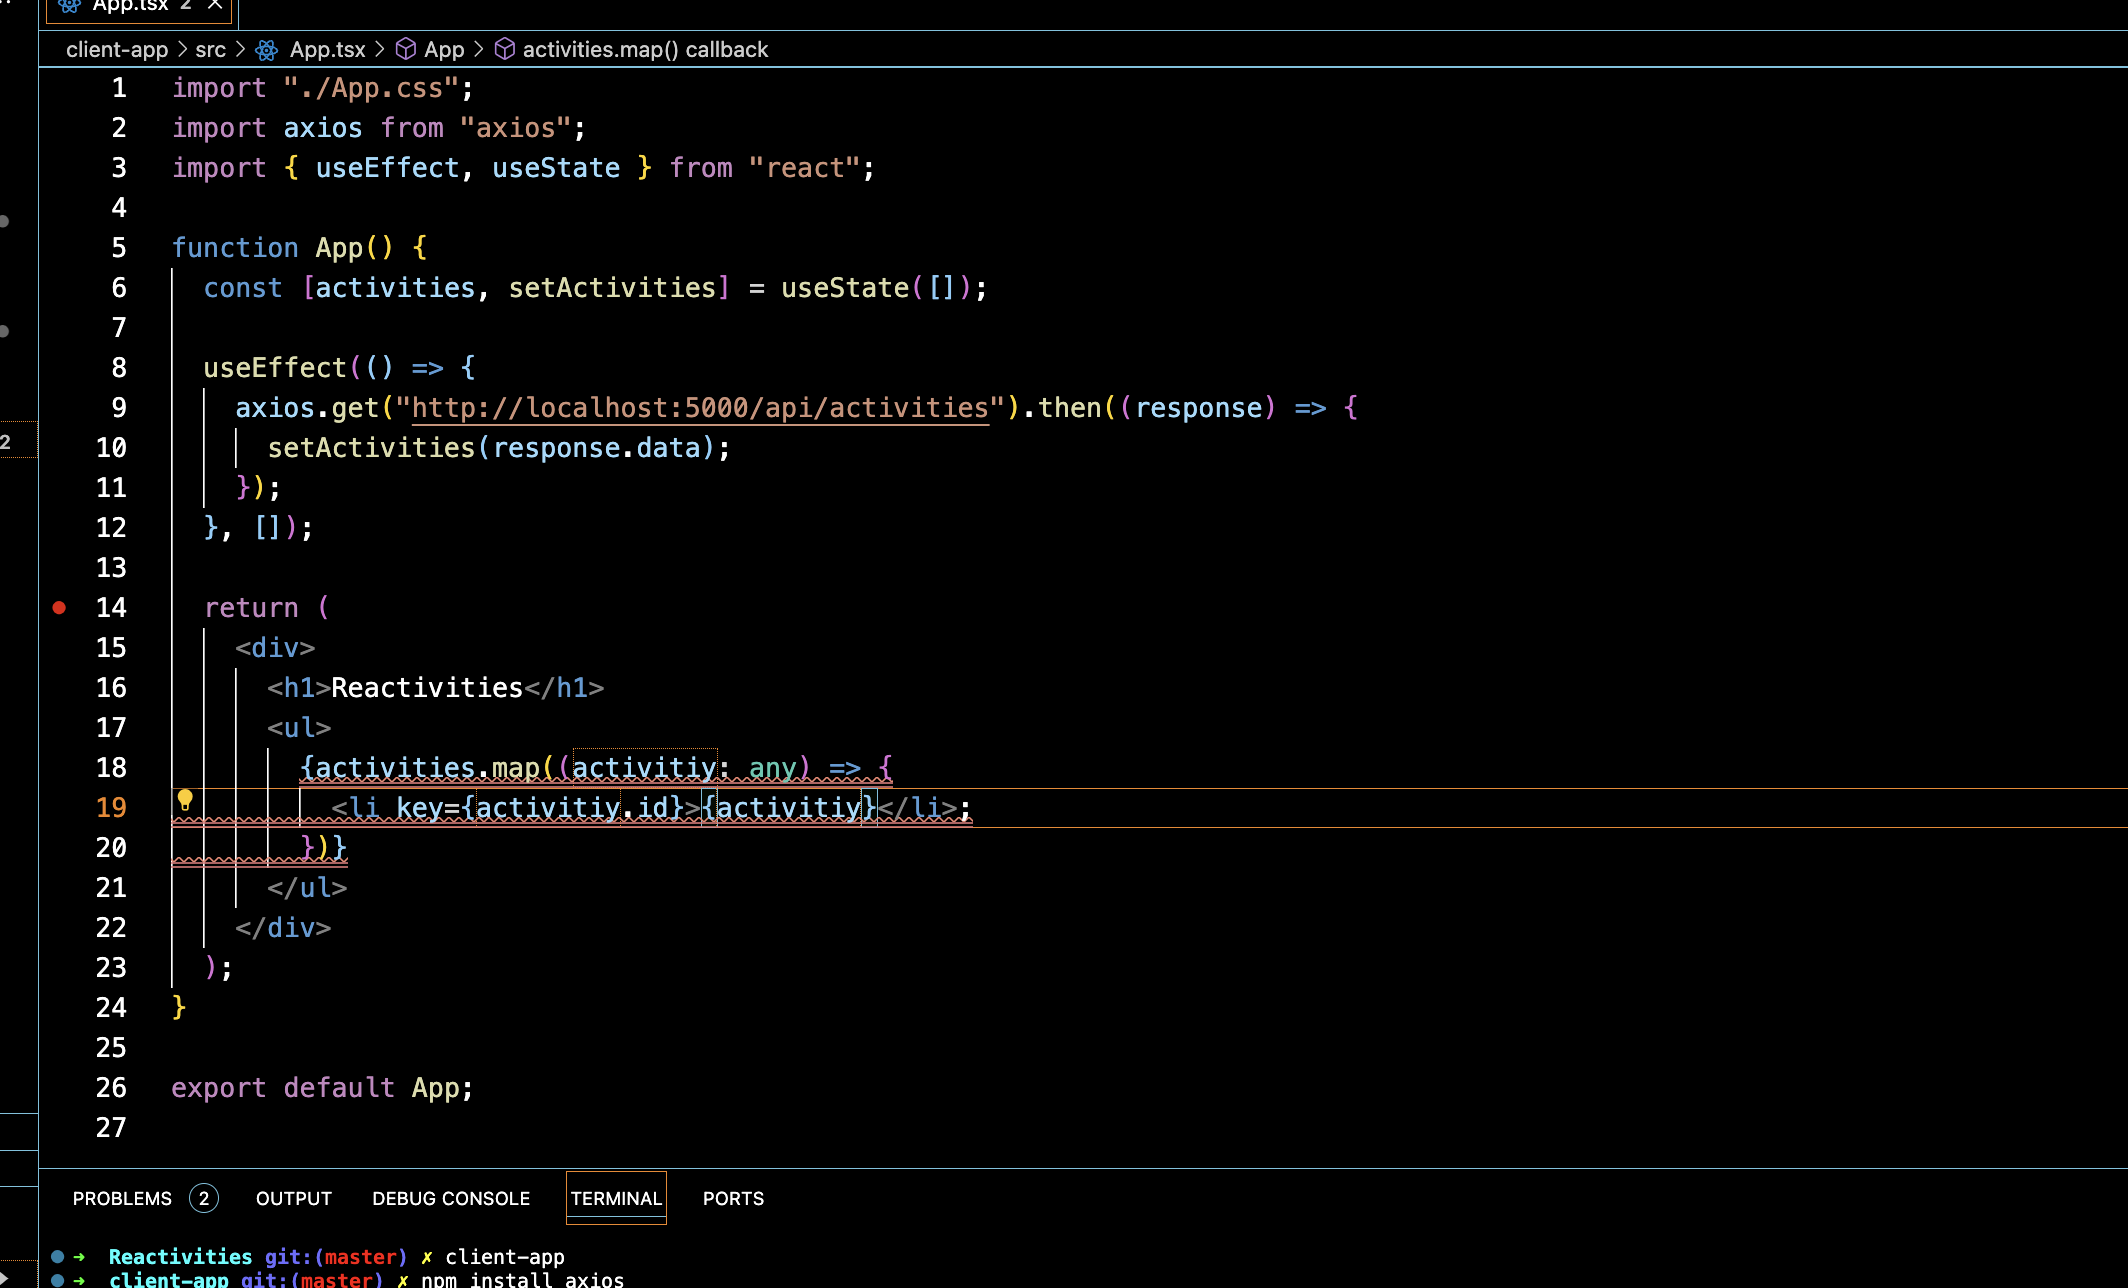Switch to the OUTPUT panel tab
2128x1288 pixels.
(x=294, y=1198)
